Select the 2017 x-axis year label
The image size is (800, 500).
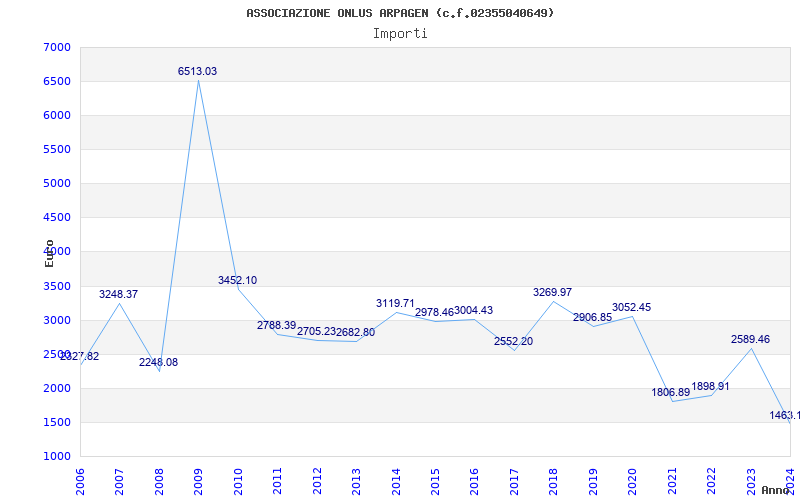(514, 481)
